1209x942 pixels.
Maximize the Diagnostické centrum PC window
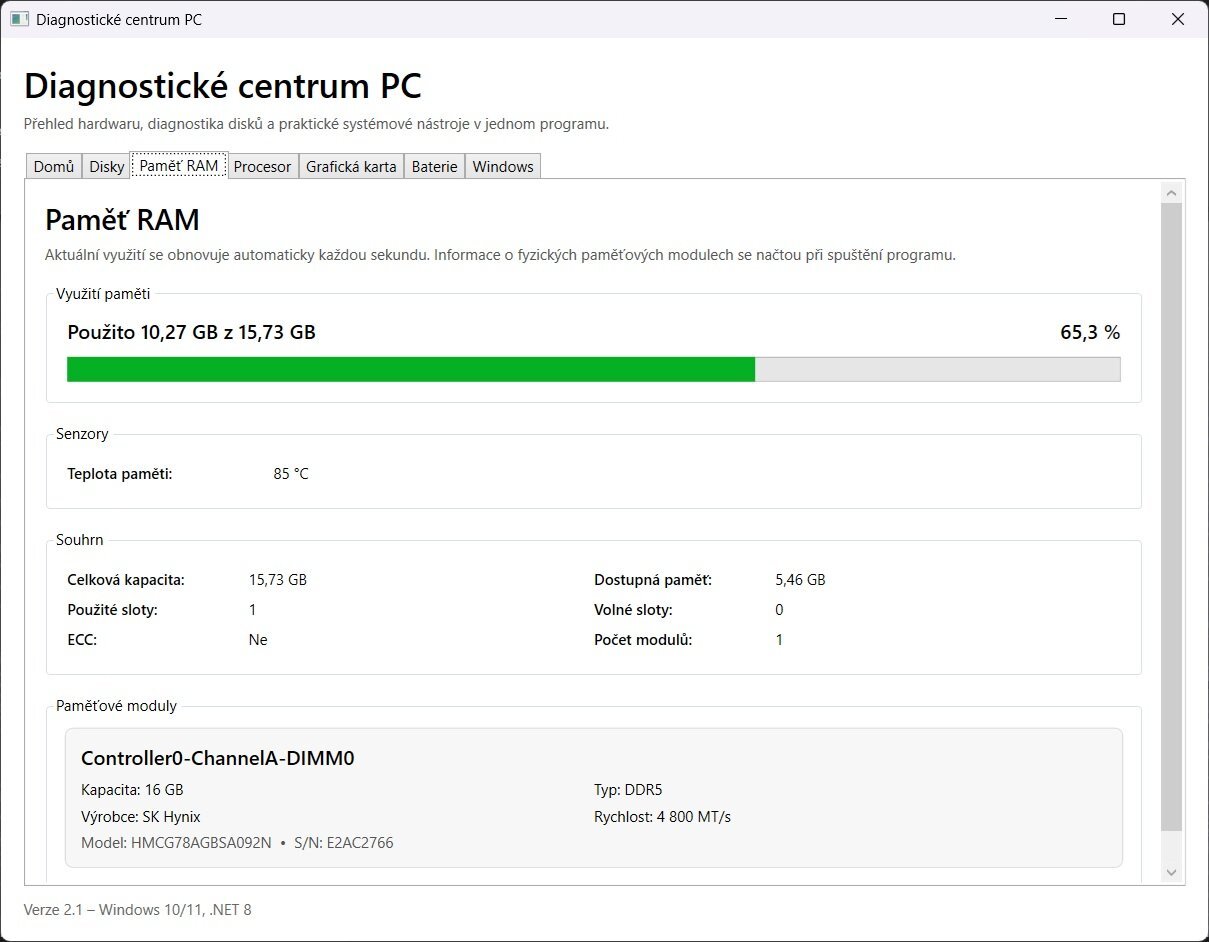(x=1119, y=19)
